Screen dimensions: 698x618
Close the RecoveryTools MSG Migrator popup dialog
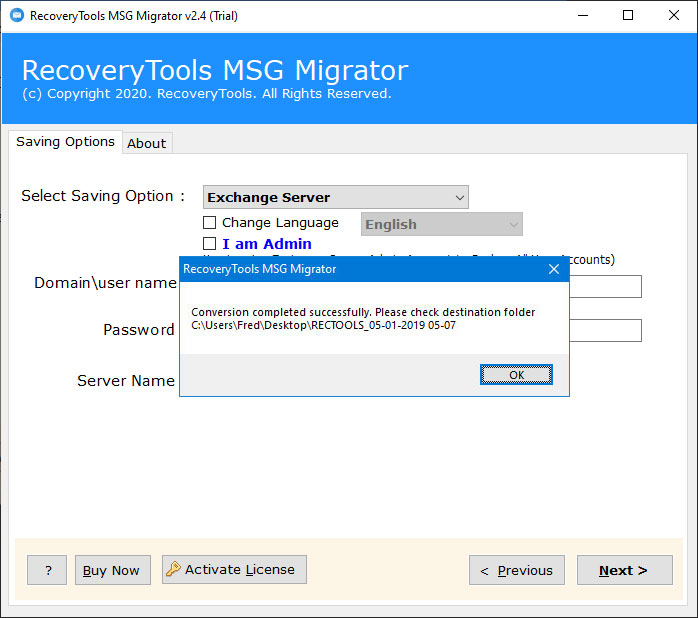pyautogui.click(x=553, y=269)
